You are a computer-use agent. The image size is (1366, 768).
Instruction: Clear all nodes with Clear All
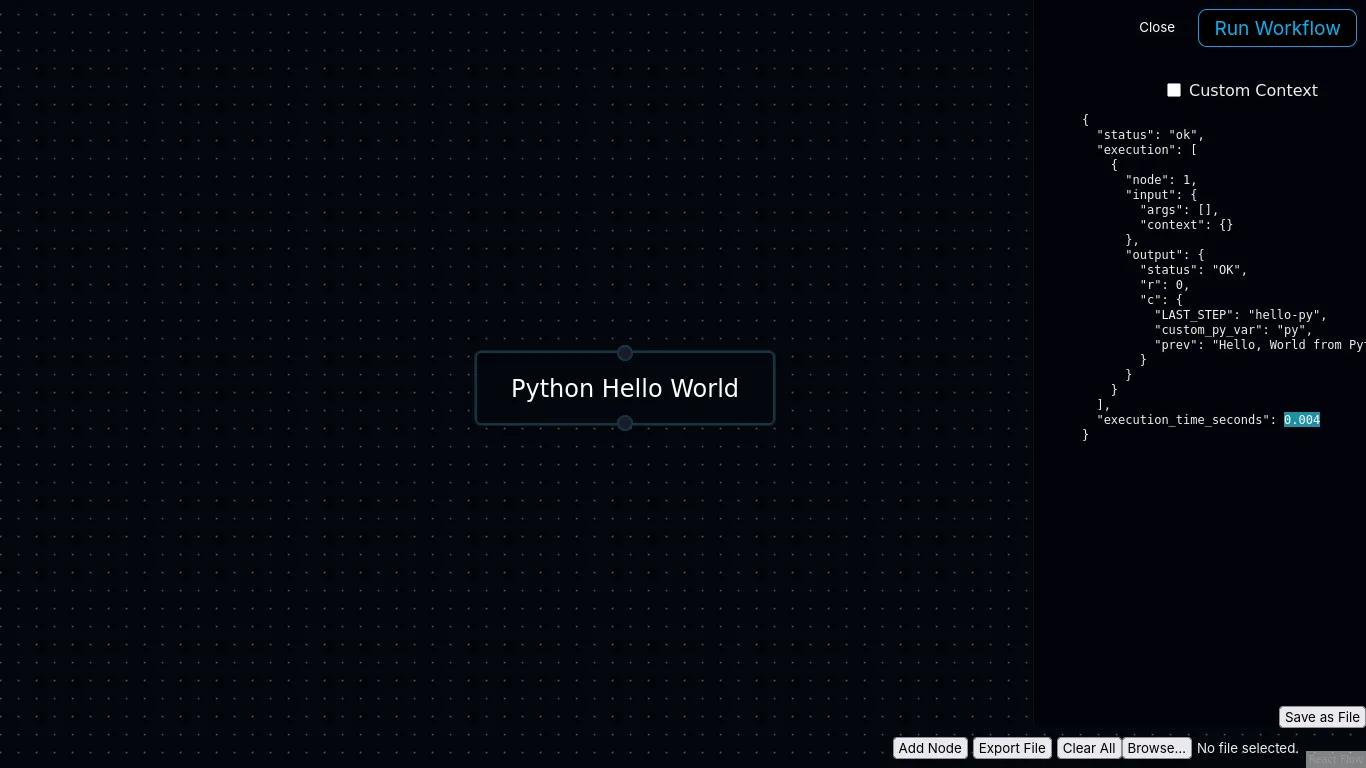[1089, 748]
